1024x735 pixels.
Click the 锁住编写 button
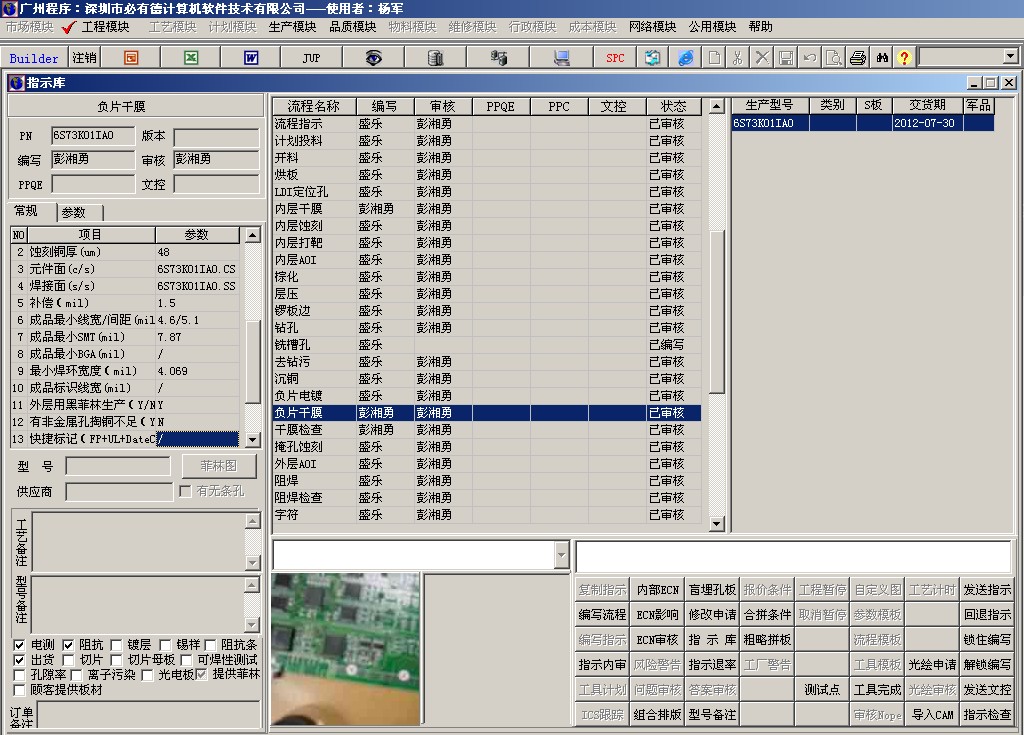click(x=987, y=640)
